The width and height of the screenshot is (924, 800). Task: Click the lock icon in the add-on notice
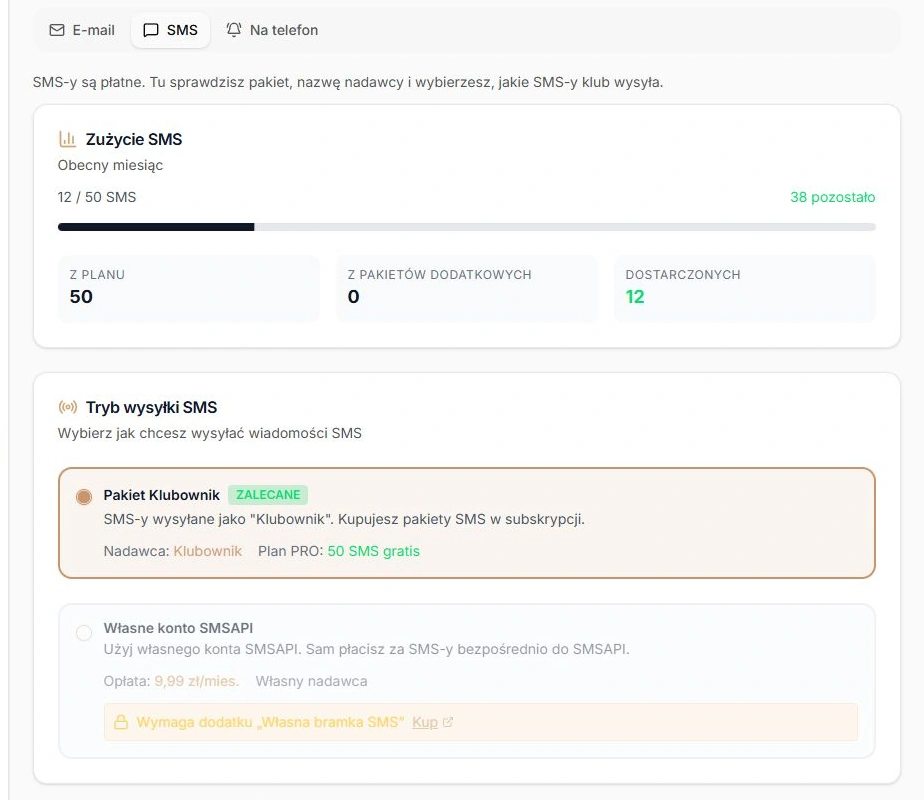121,722
